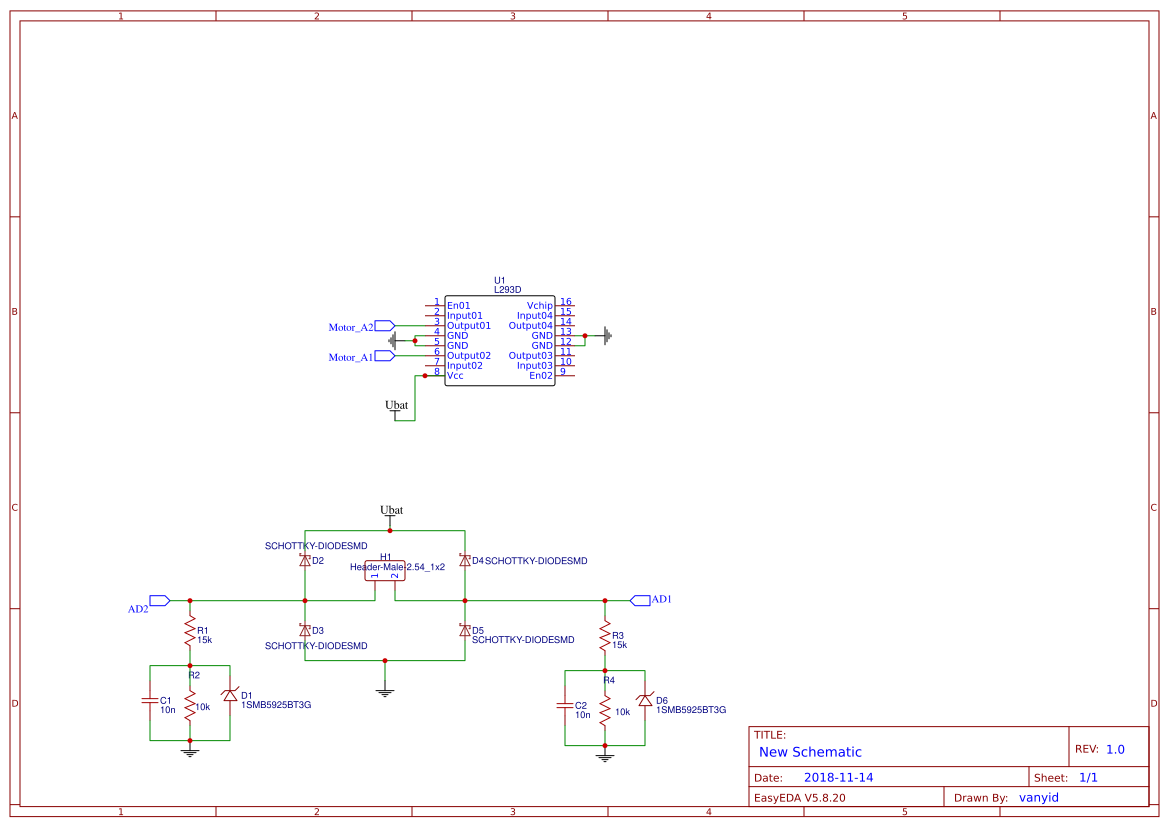
Task: Select resistor R1 15k
Action: (x=189, y=632)
